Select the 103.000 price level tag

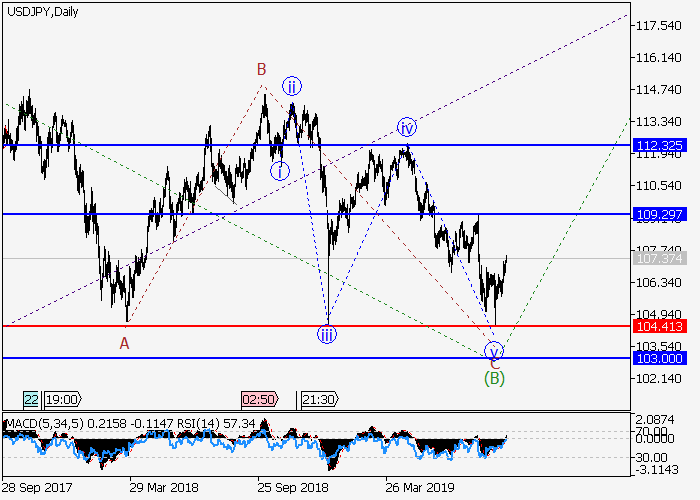coord(657,357)
